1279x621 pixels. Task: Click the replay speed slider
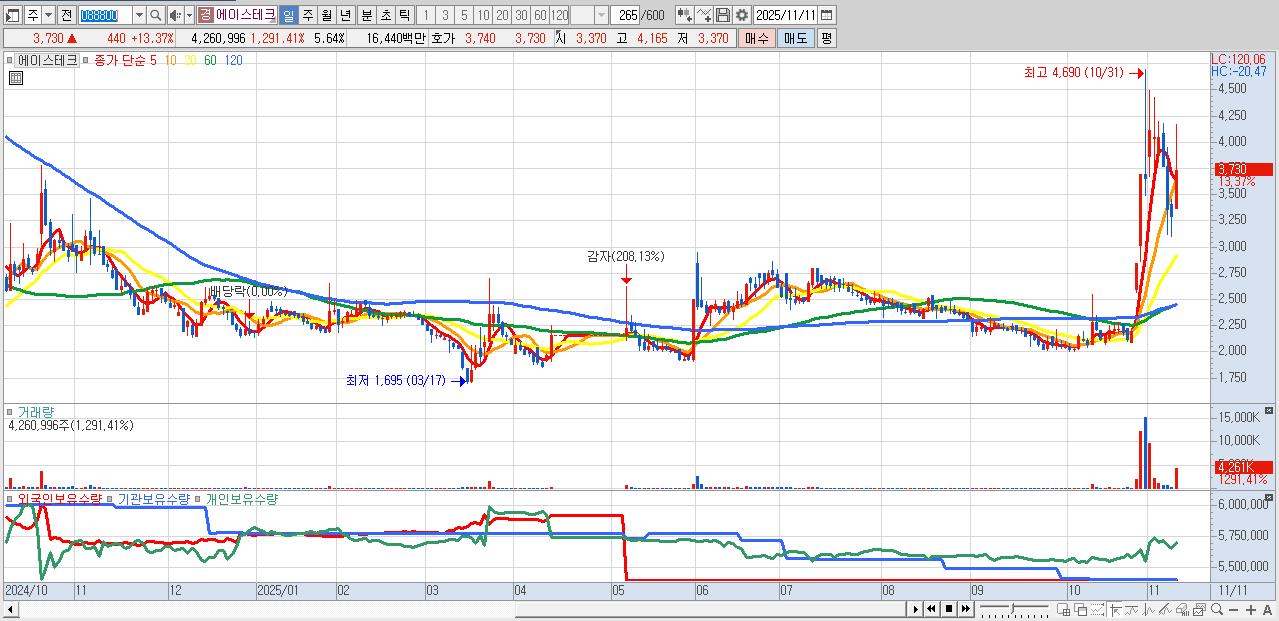[1014, 609]
